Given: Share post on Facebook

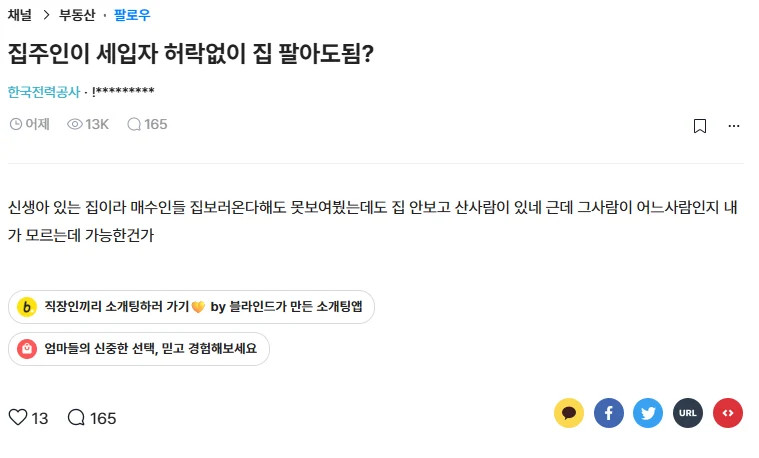Looking at the screenshot, I should click(609, 413).
